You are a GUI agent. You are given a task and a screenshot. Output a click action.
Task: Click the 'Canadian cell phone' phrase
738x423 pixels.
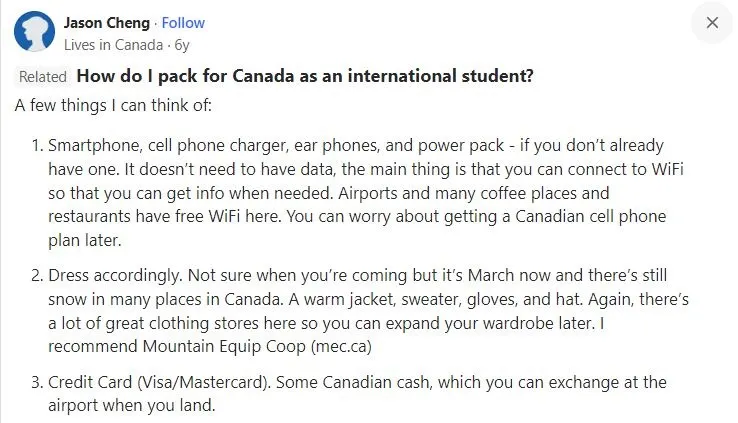[591, 216]
